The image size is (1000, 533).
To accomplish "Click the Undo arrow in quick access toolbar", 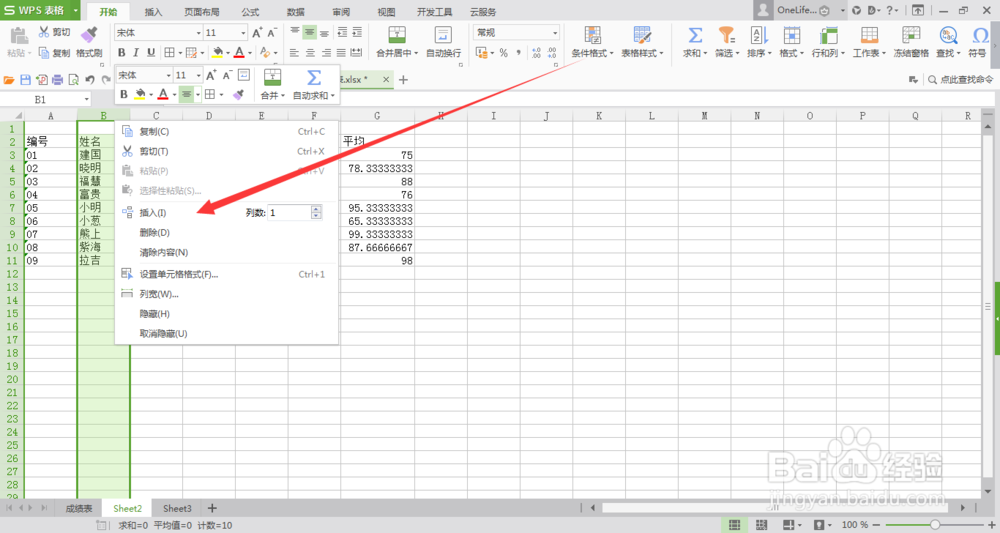I will coord(90,80).
